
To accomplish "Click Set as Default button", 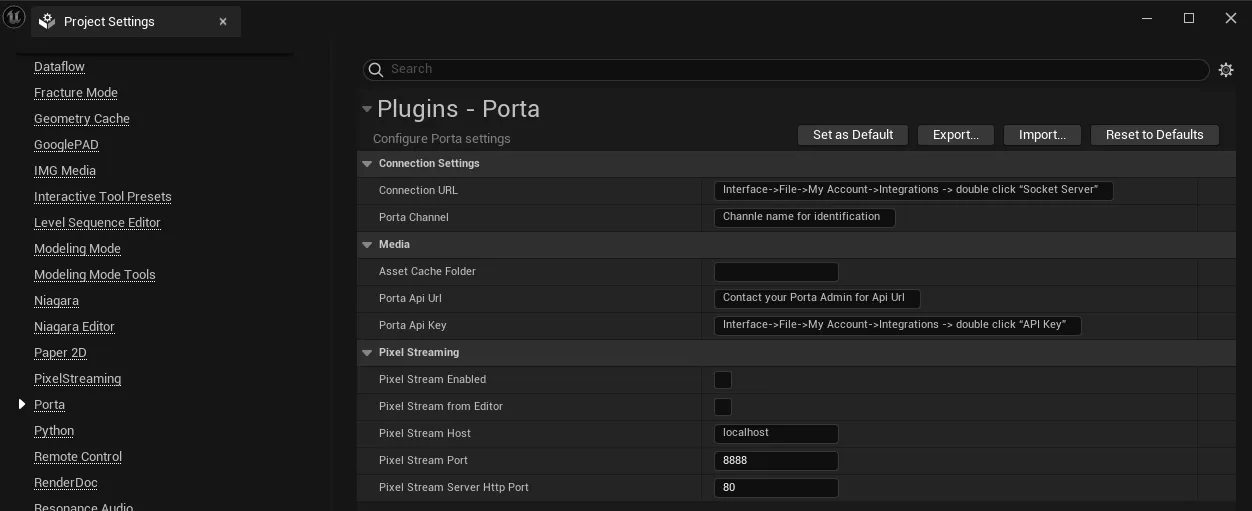I will point(853,135).
